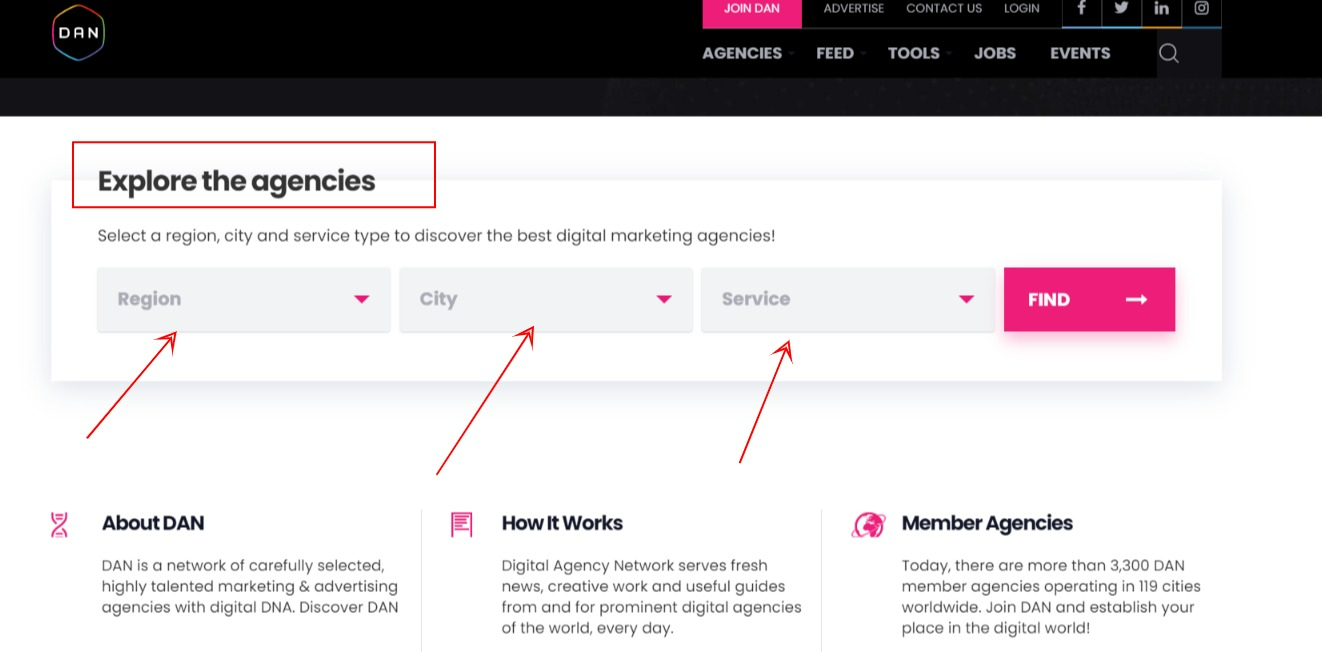Open the LOGIN link
The height and width of the screenshot is (652, 1322).
point(1022,8)
